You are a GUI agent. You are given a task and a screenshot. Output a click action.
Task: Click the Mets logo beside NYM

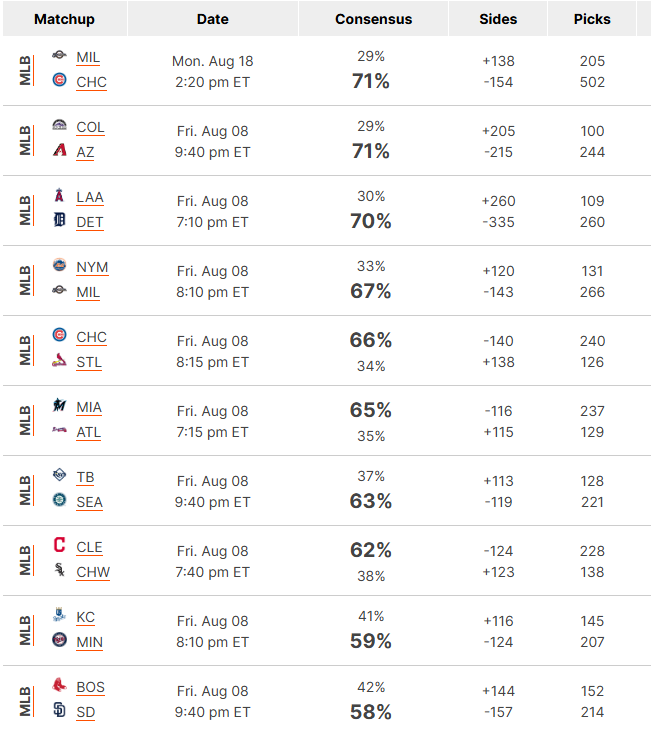coord(59,265)
